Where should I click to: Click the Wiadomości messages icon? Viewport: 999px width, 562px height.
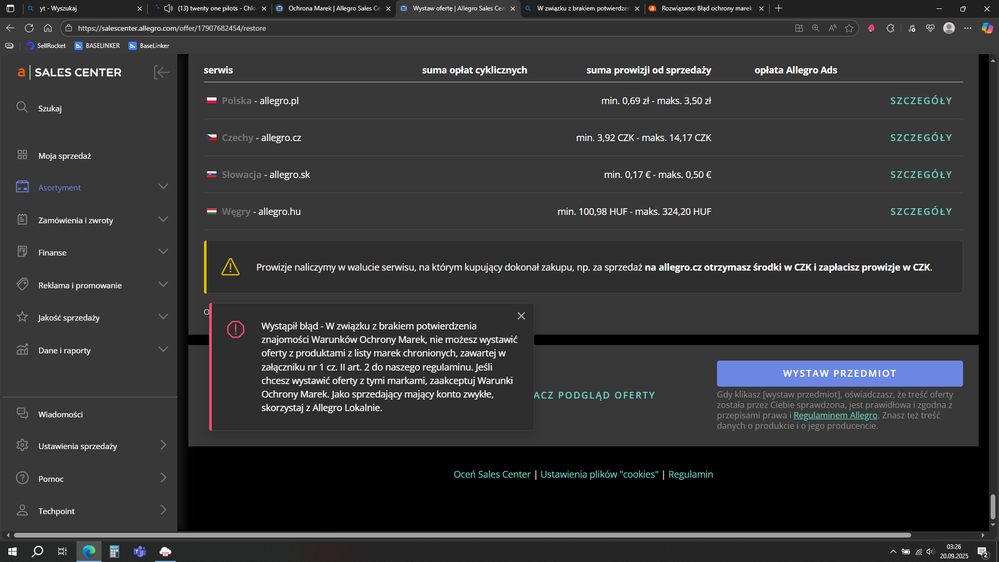pos(22,414)
